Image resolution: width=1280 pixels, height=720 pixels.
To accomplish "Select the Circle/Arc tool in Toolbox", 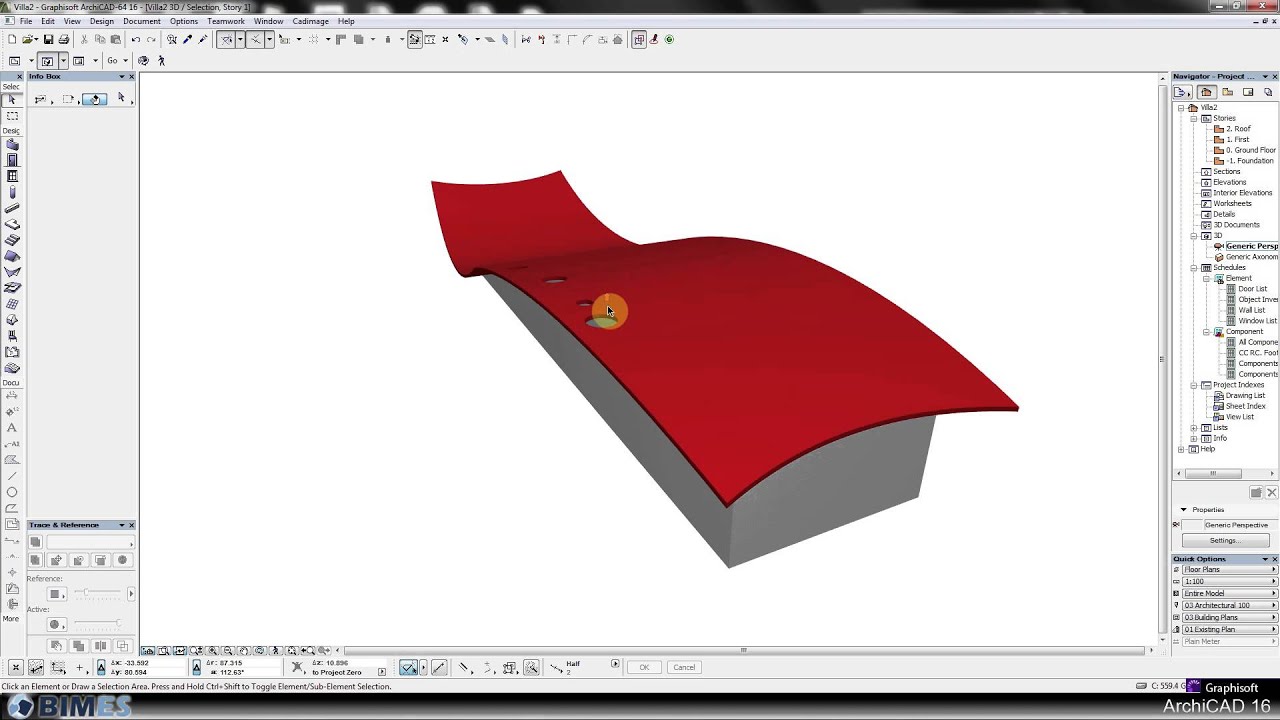I will click(12, 492).
